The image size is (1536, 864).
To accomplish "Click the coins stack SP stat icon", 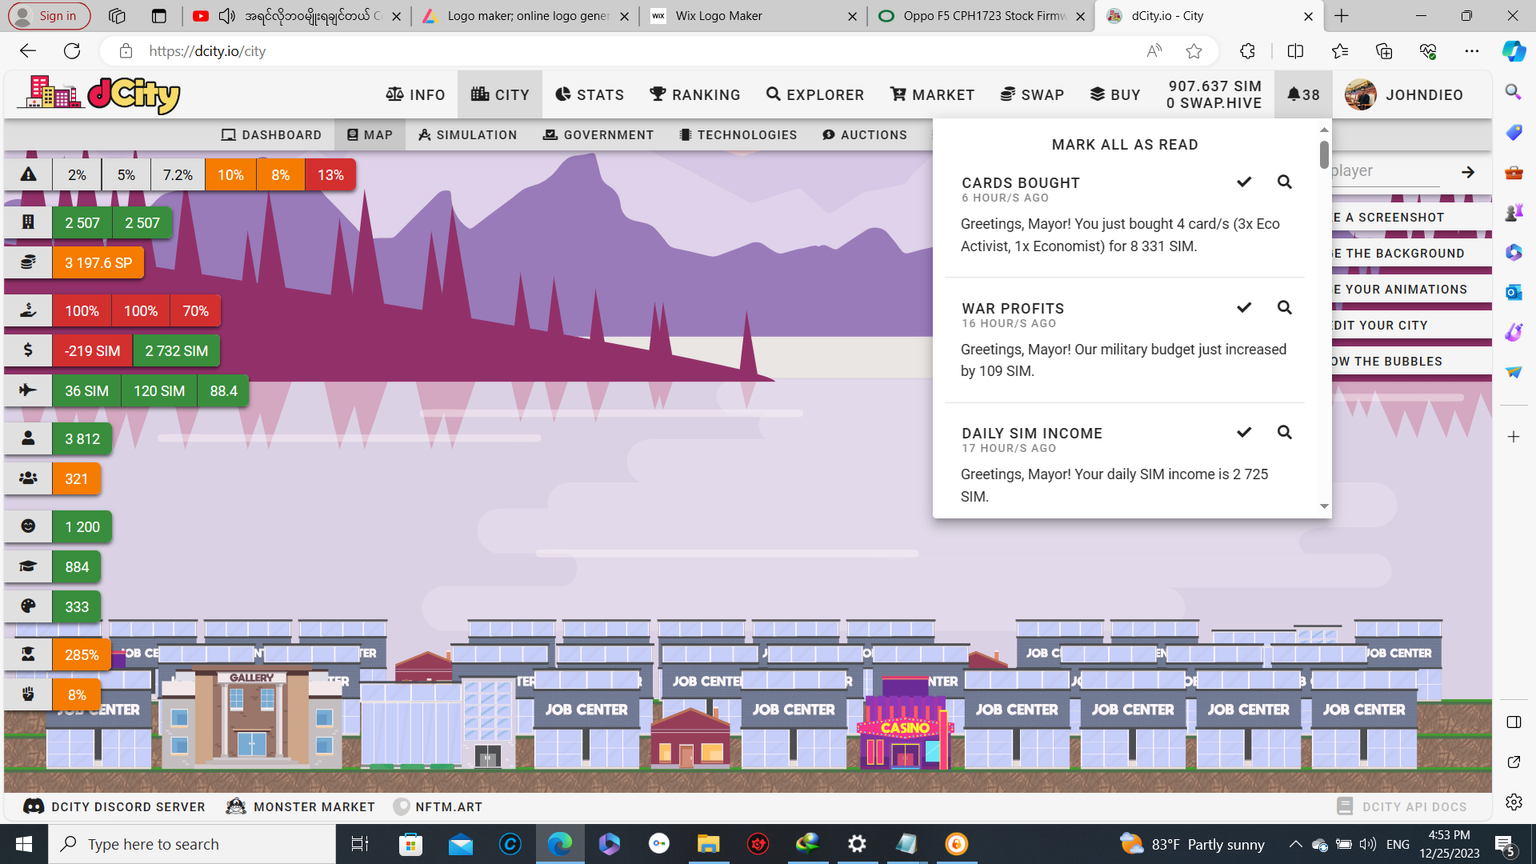I will [x=28, y=263].
